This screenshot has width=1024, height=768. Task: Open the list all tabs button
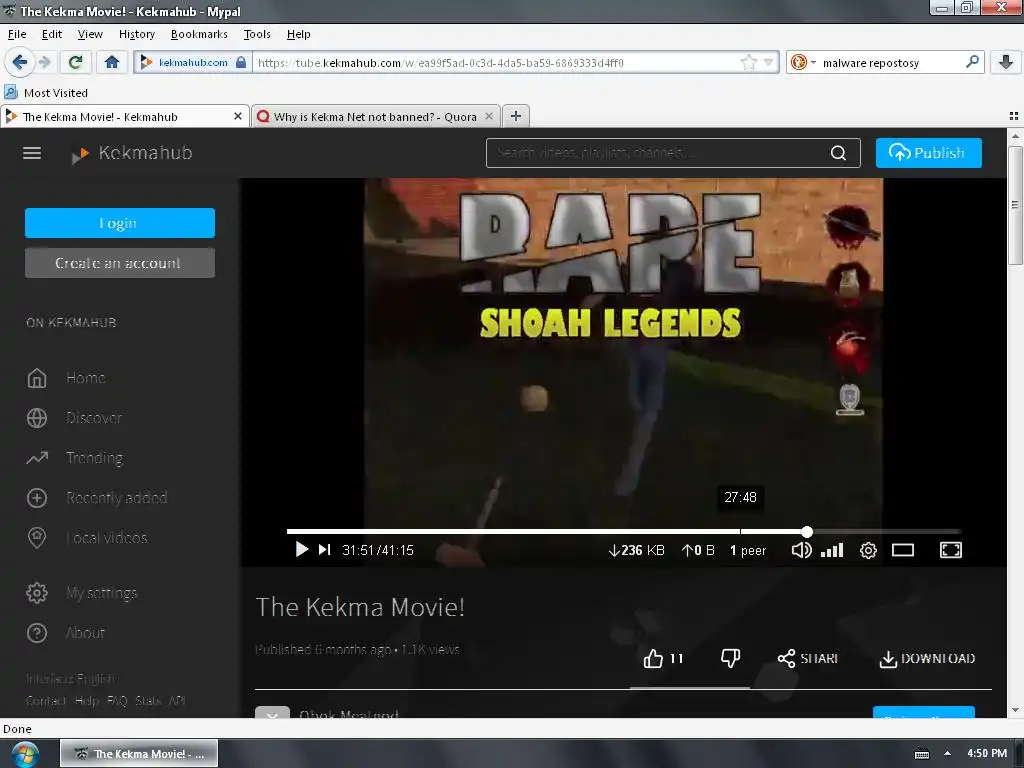coord(1014,116)
